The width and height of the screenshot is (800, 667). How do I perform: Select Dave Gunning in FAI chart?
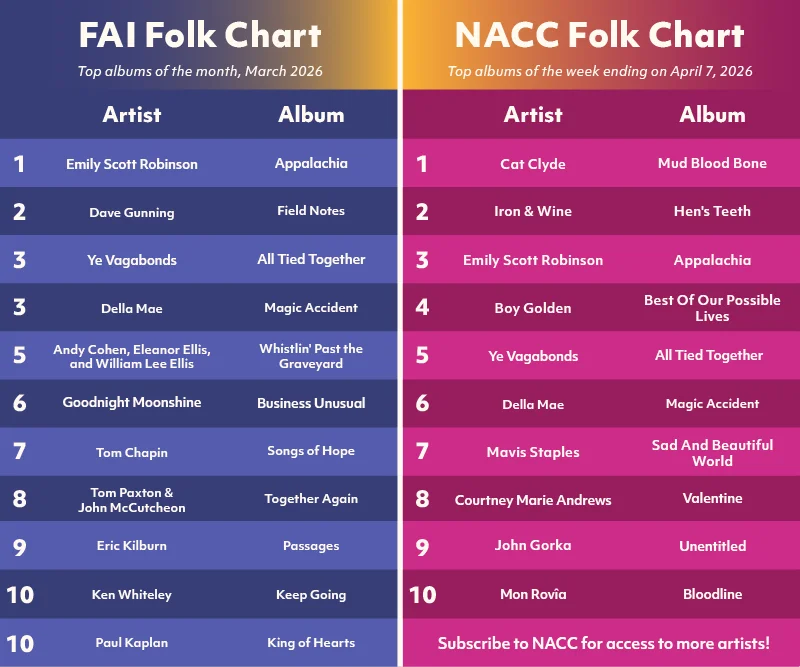(131, 212)
